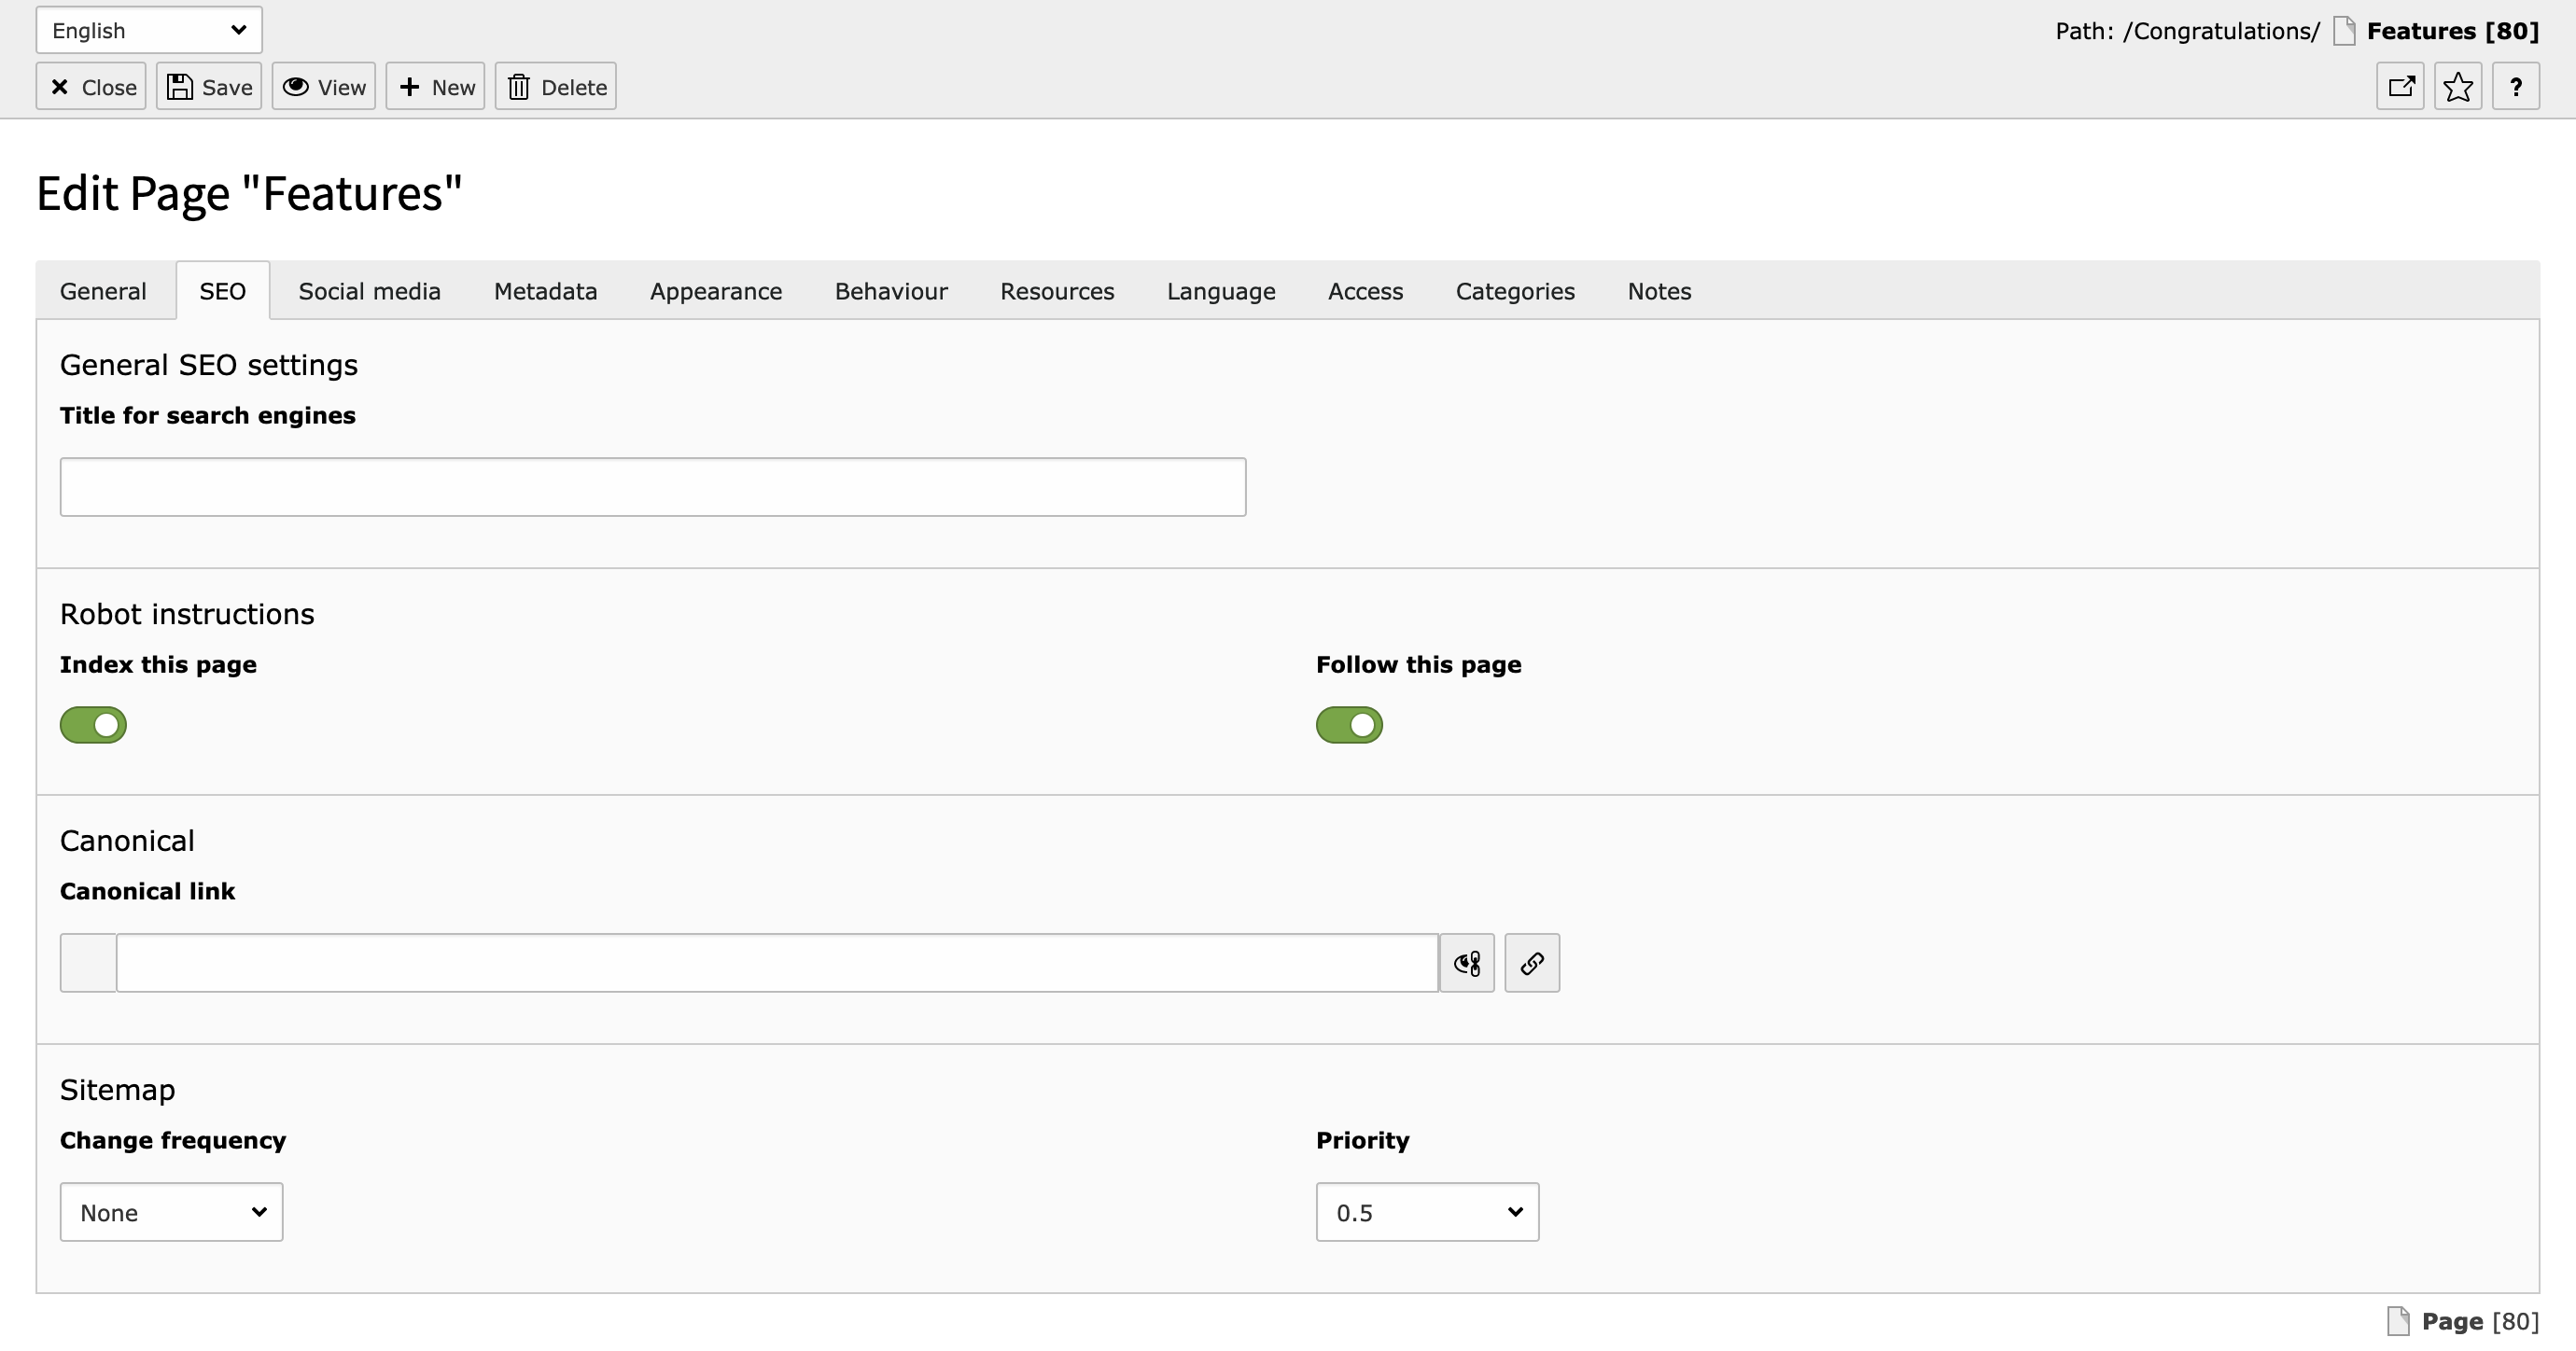The height and width of the screenshot is (1351, 2576).
Task: Open the English language dropdown
Action: coord(149,30)
